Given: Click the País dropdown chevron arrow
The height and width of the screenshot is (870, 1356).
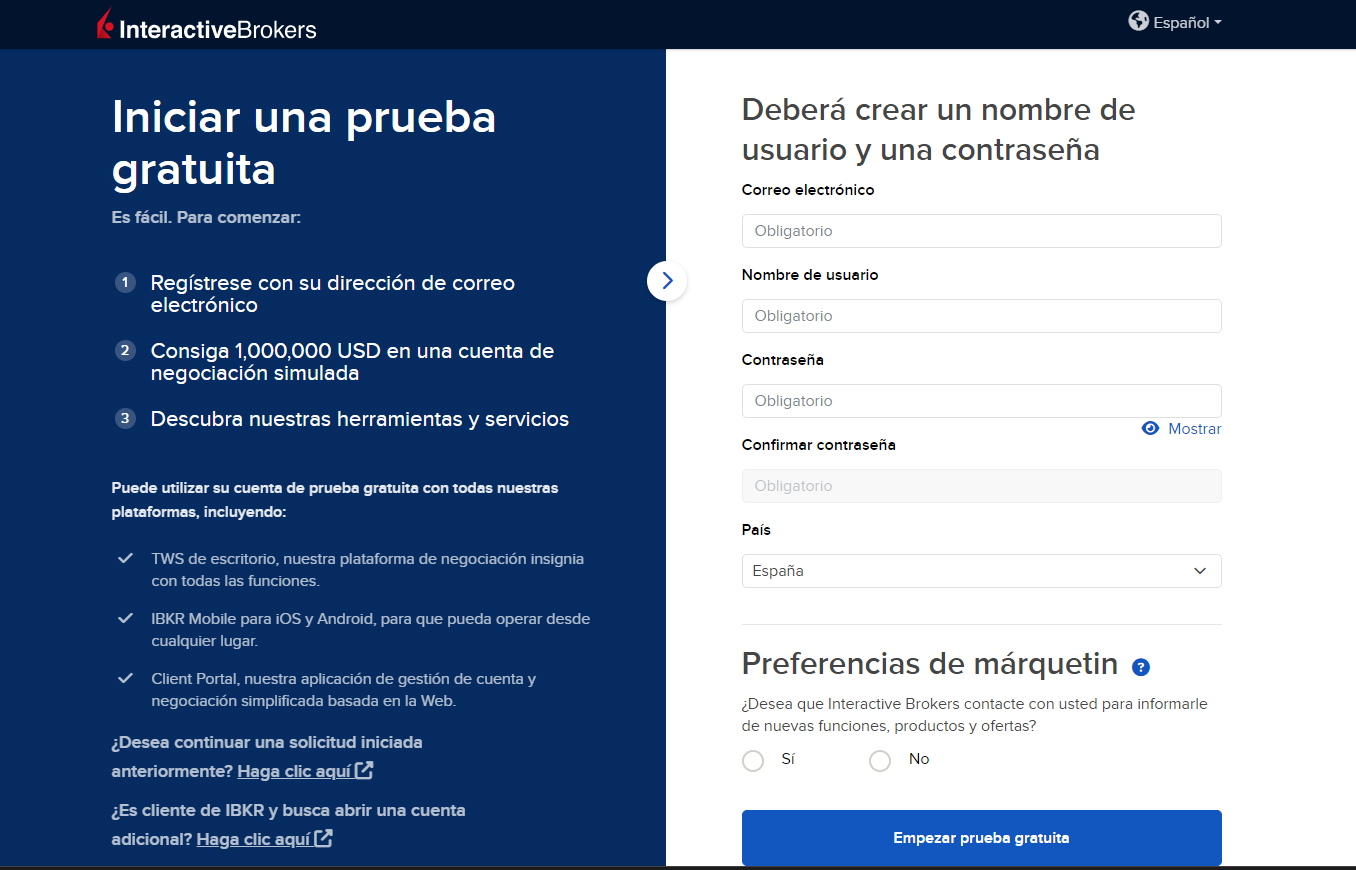Looking at the screenshot, I should (x=1200, y=571).
